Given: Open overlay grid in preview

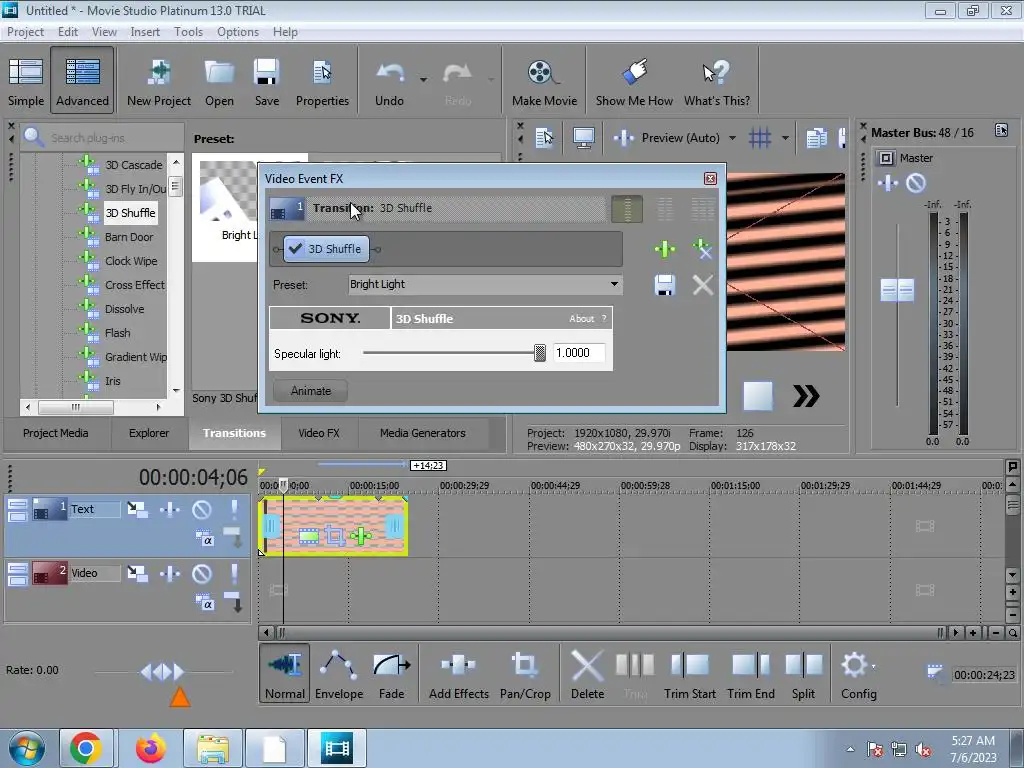Looking at the screenshot, I should pyautogui.click(x=760, y=138).
